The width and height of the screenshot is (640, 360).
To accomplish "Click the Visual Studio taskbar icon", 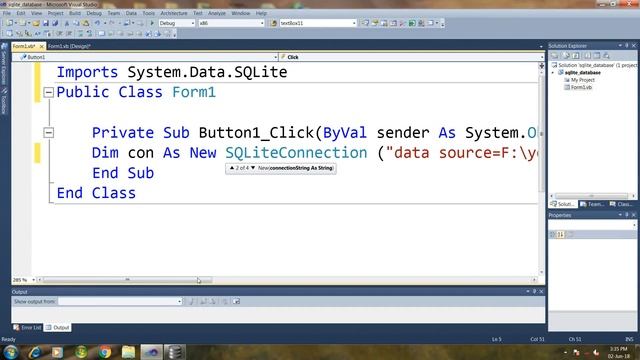I will point(151,352).
